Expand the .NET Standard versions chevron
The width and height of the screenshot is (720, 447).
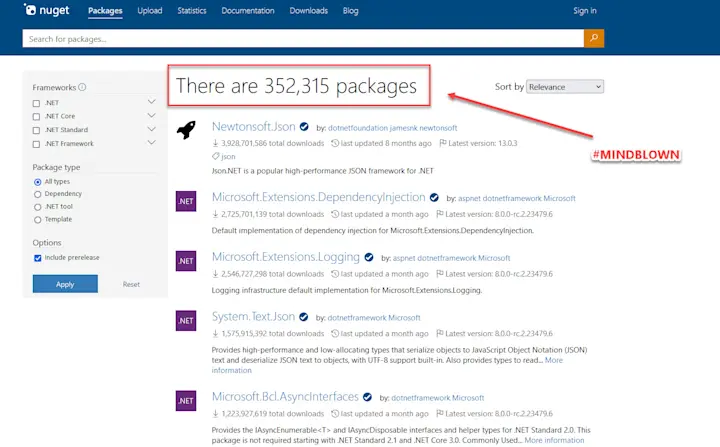pos(152,129)
